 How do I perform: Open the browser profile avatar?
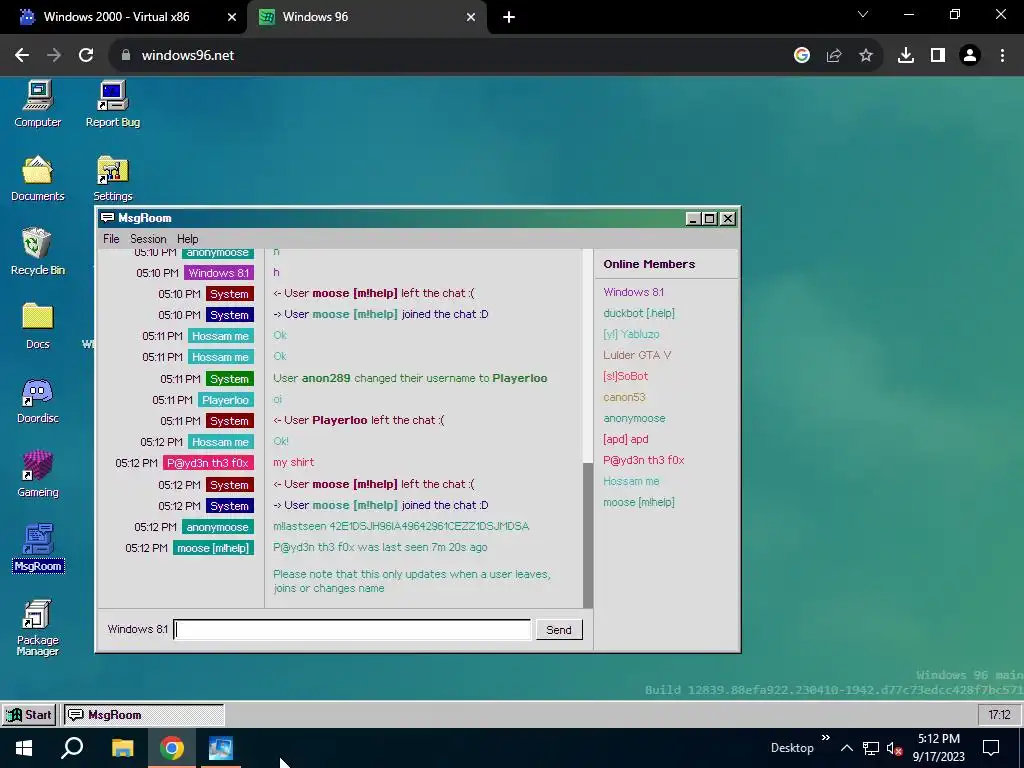pyautogui.click(x=970, y=55)
